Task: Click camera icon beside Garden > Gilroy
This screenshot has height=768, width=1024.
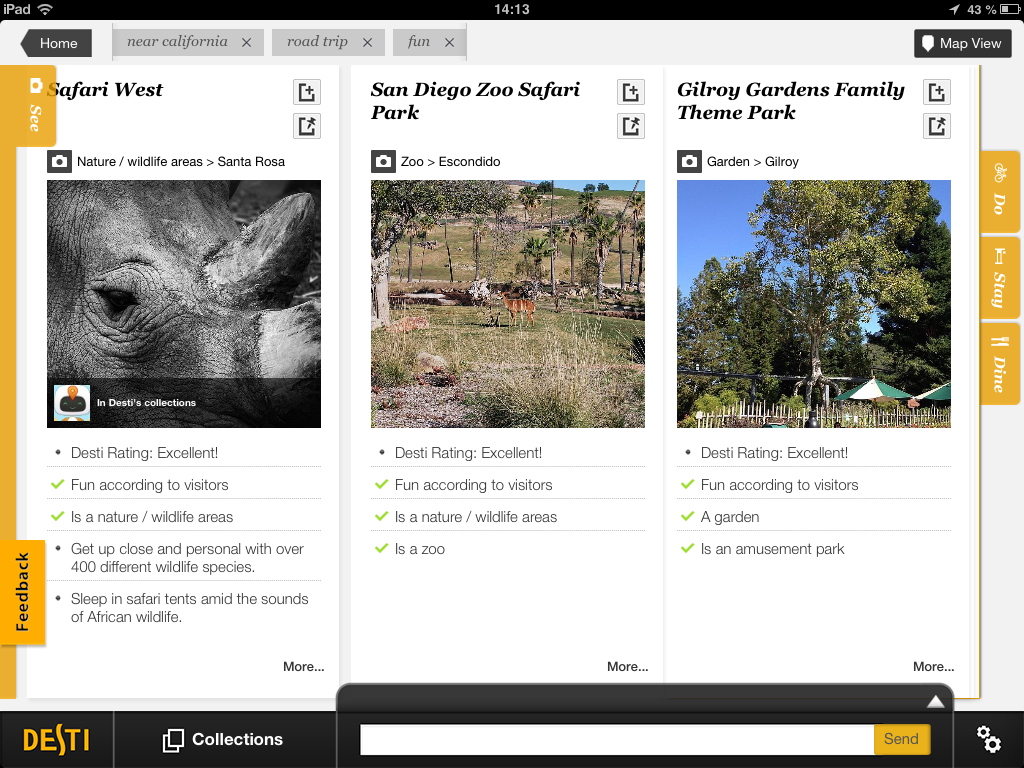Action: pyautogui.click(x=689, y=161)
